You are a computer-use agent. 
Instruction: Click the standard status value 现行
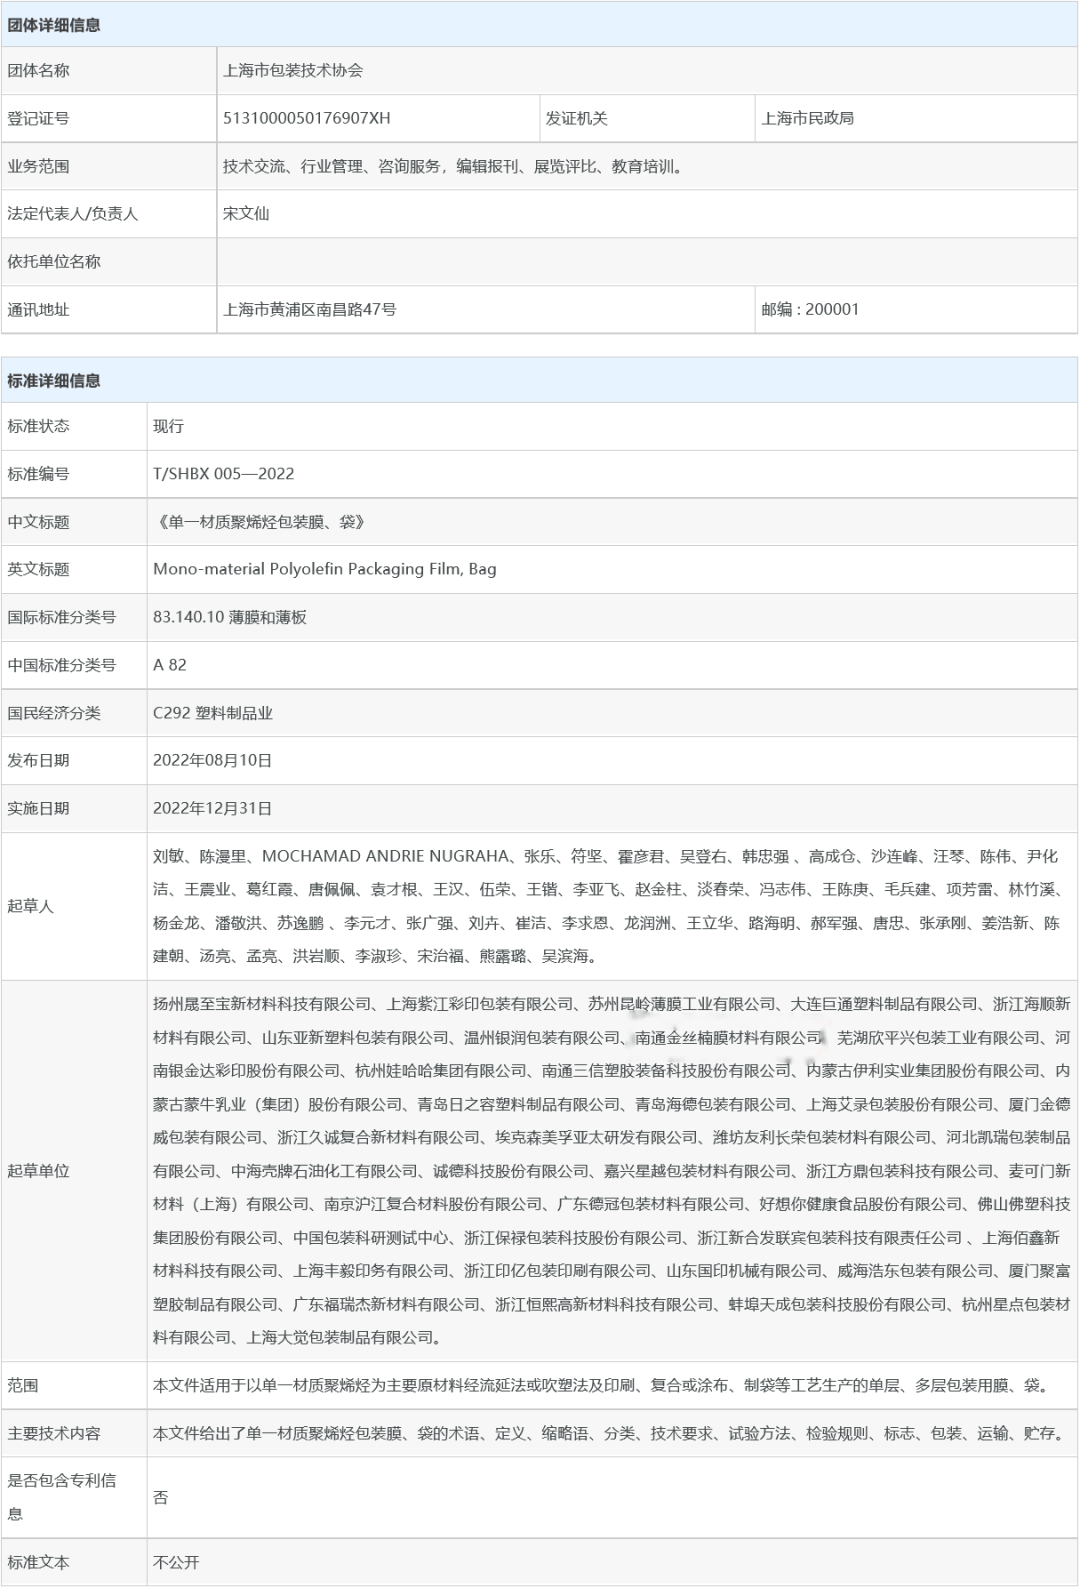(x=168, y=426)
